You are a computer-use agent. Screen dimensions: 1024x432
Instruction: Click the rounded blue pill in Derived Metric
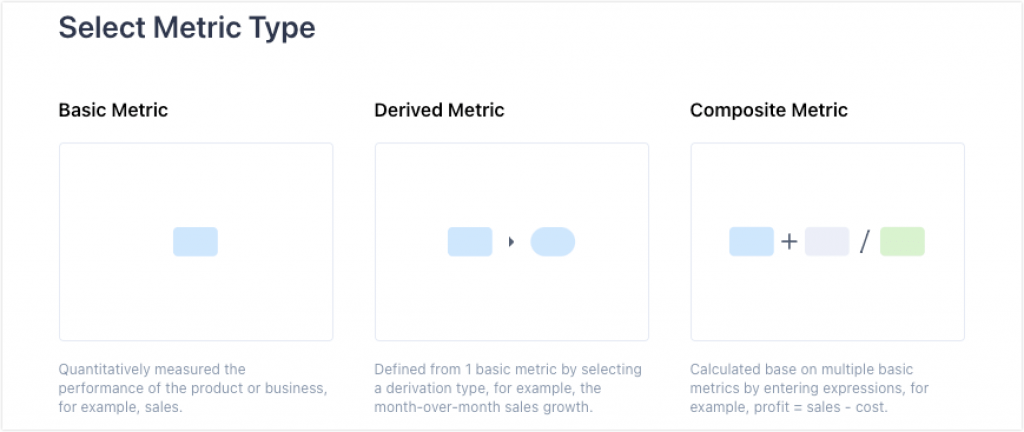tap(552, 241)
